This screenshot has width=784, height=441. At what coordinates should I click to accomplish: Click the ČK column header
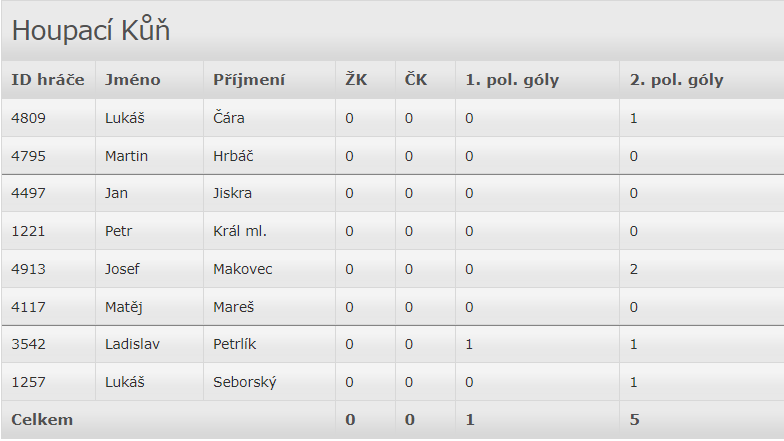point(416,80)
